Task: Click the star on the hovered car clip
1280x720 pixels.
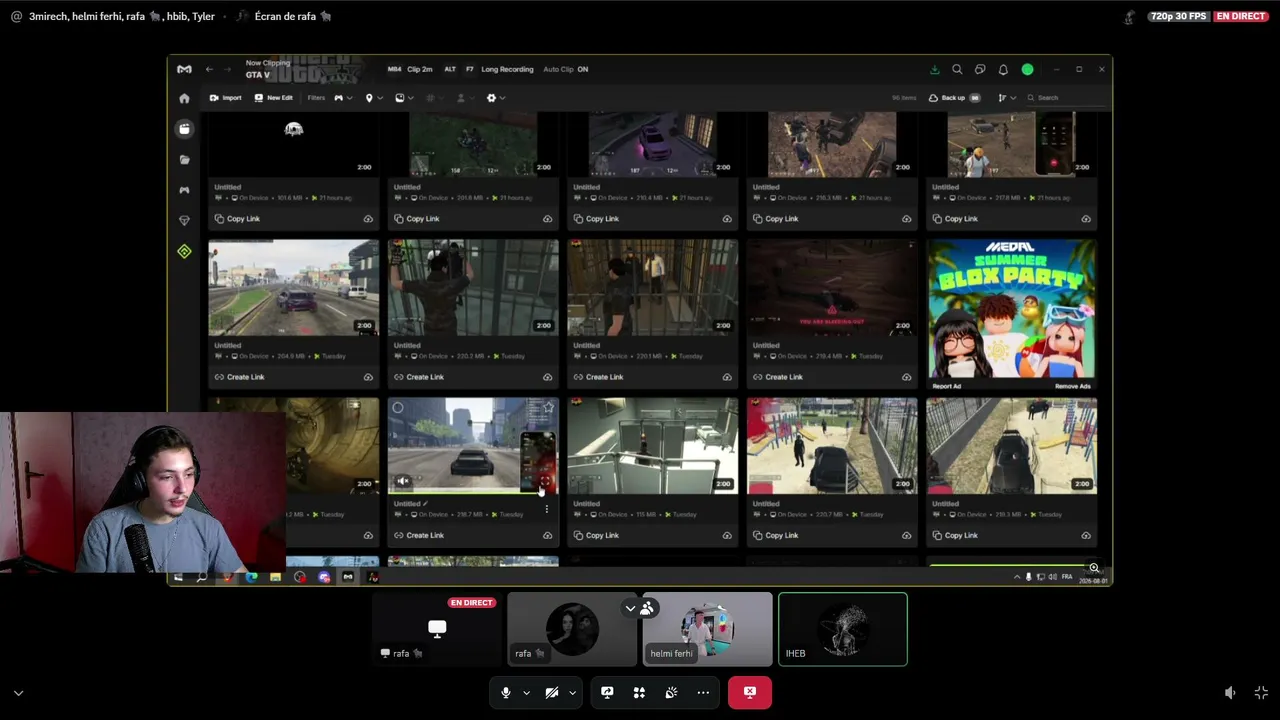Action: [x=548, y=408]
